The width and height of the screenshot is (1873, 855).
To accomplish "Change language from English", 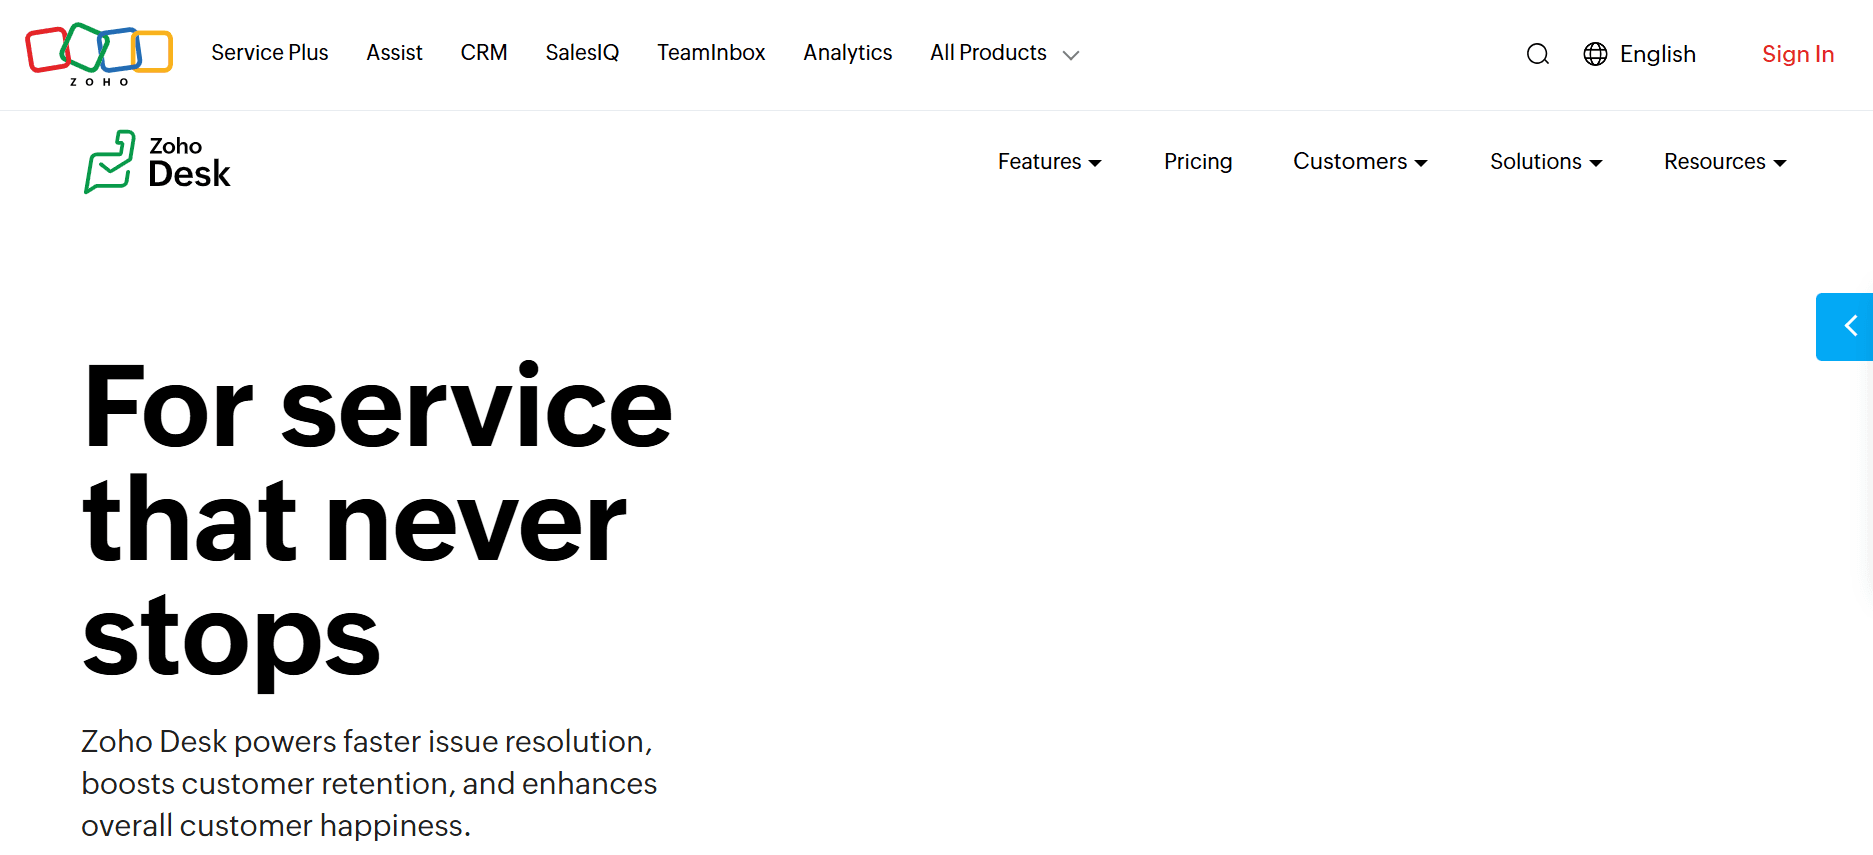I will click(x=1657, y=54).
